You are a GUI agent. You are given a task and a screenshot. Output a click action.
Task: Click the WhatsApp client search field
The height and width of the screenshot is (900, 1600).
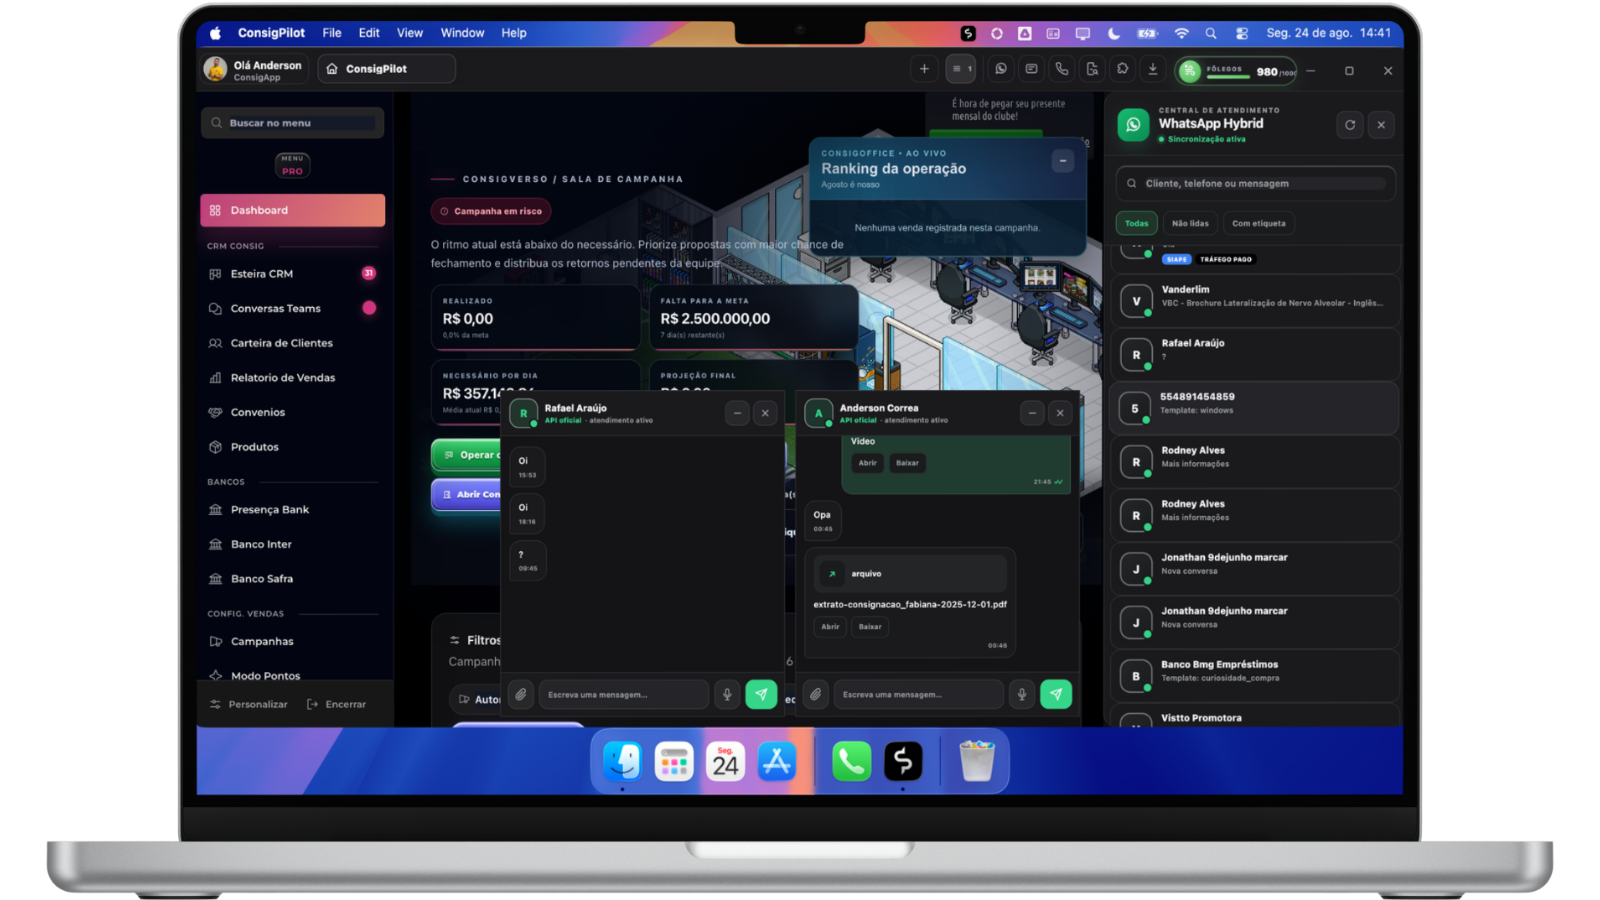(1255, 183)
